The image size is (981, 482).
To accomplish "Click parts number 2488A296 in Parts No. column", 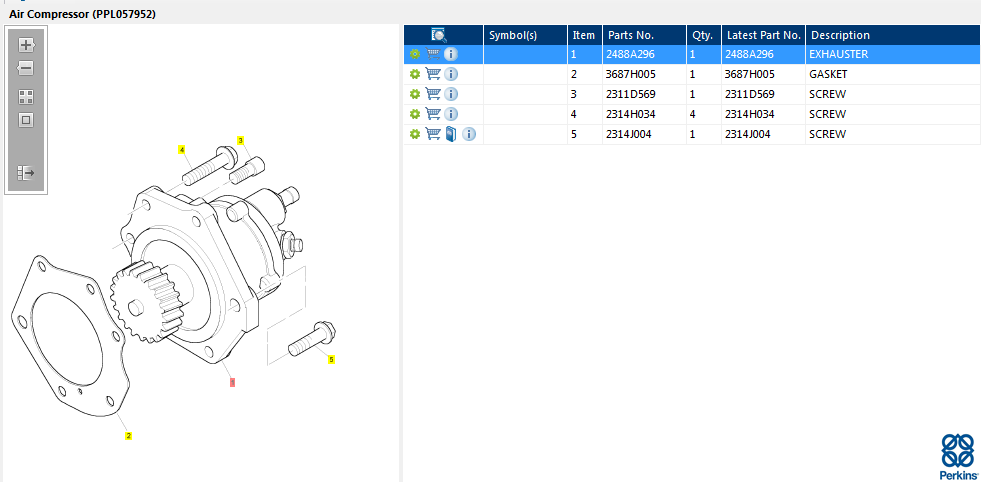I will tap(630, 54).
